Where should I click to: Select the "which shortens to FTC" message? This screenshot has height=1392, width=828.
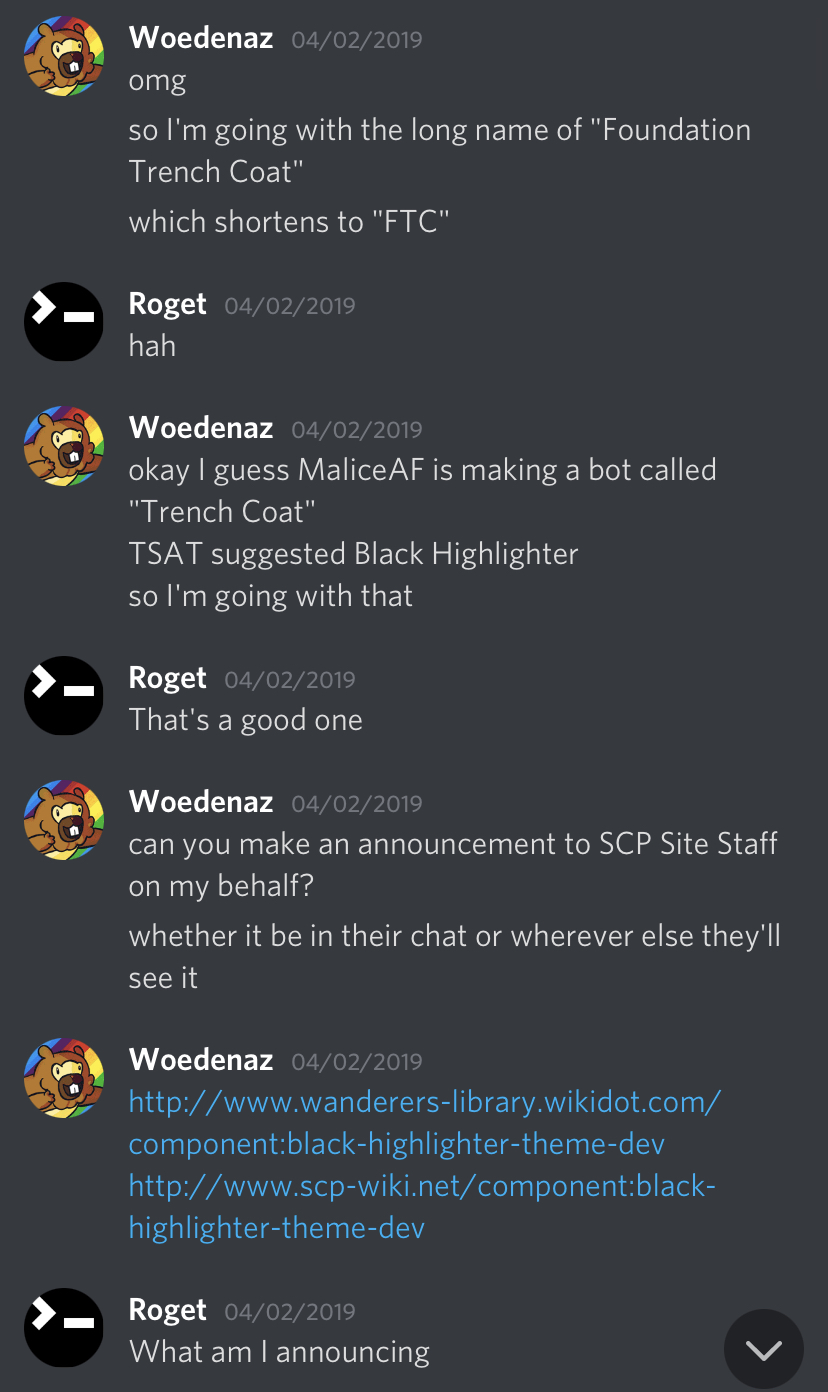pos(289,221)
